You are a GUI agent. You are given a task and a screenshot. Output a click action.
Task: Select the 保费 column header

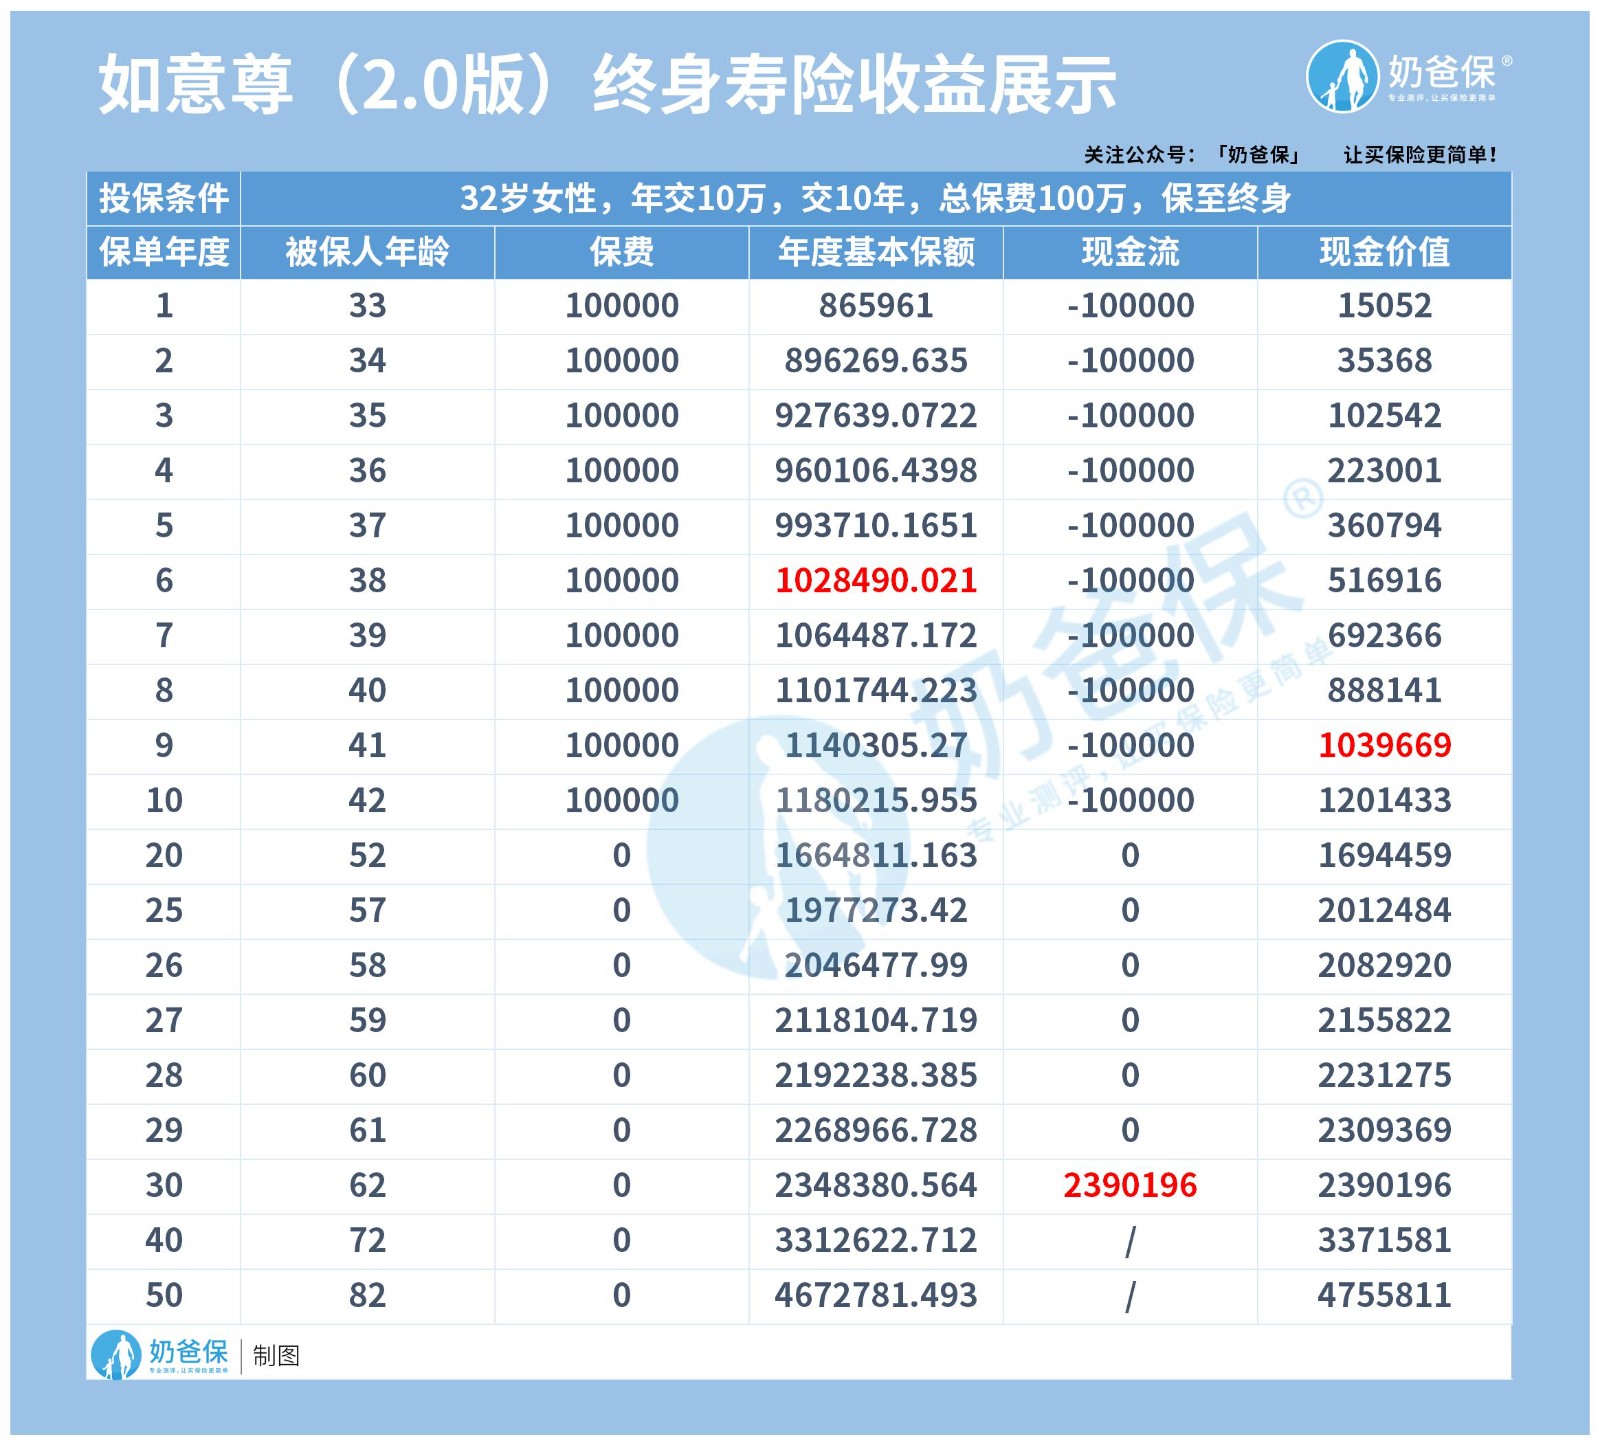pos(621,252)
